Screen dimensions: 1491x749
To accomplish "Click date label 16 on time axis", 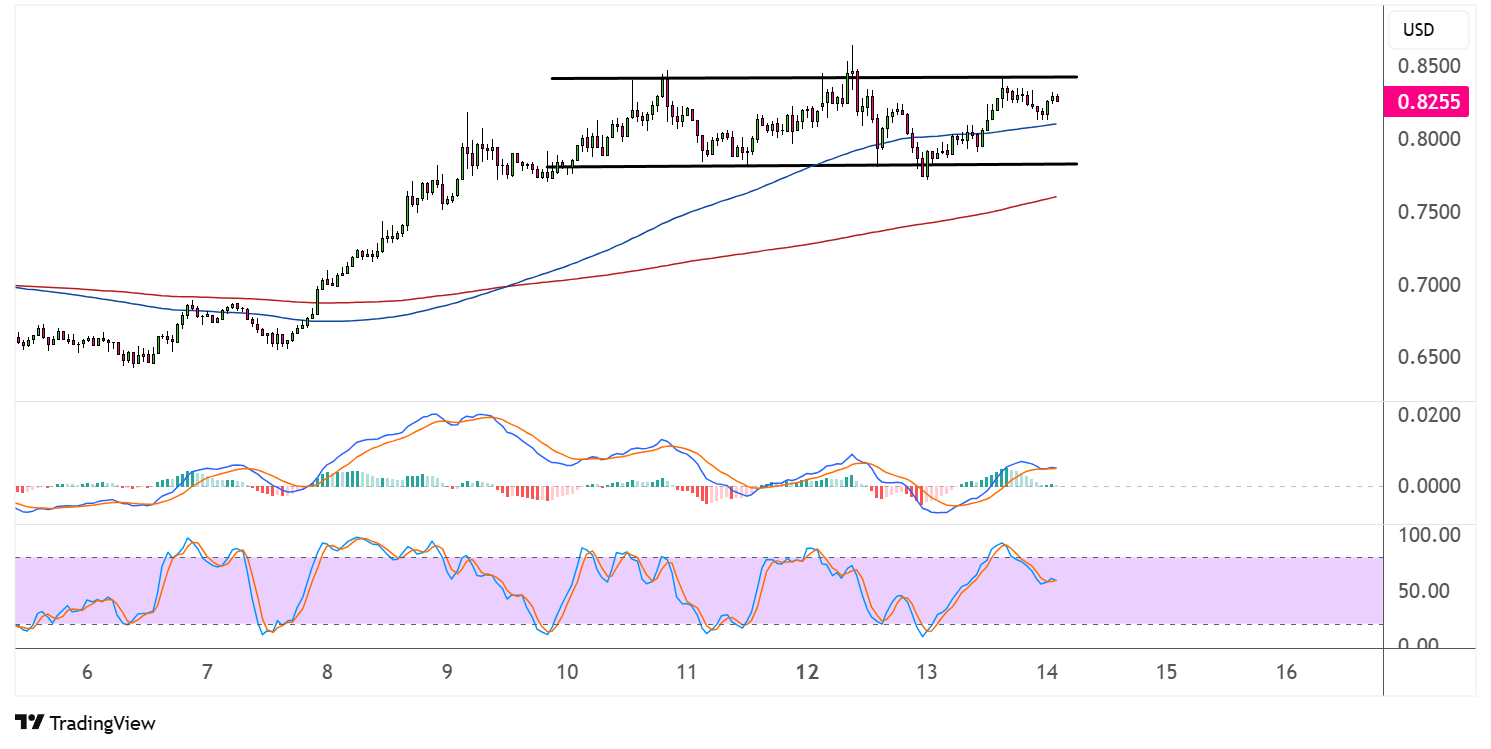I will (x=1287, y=672).
